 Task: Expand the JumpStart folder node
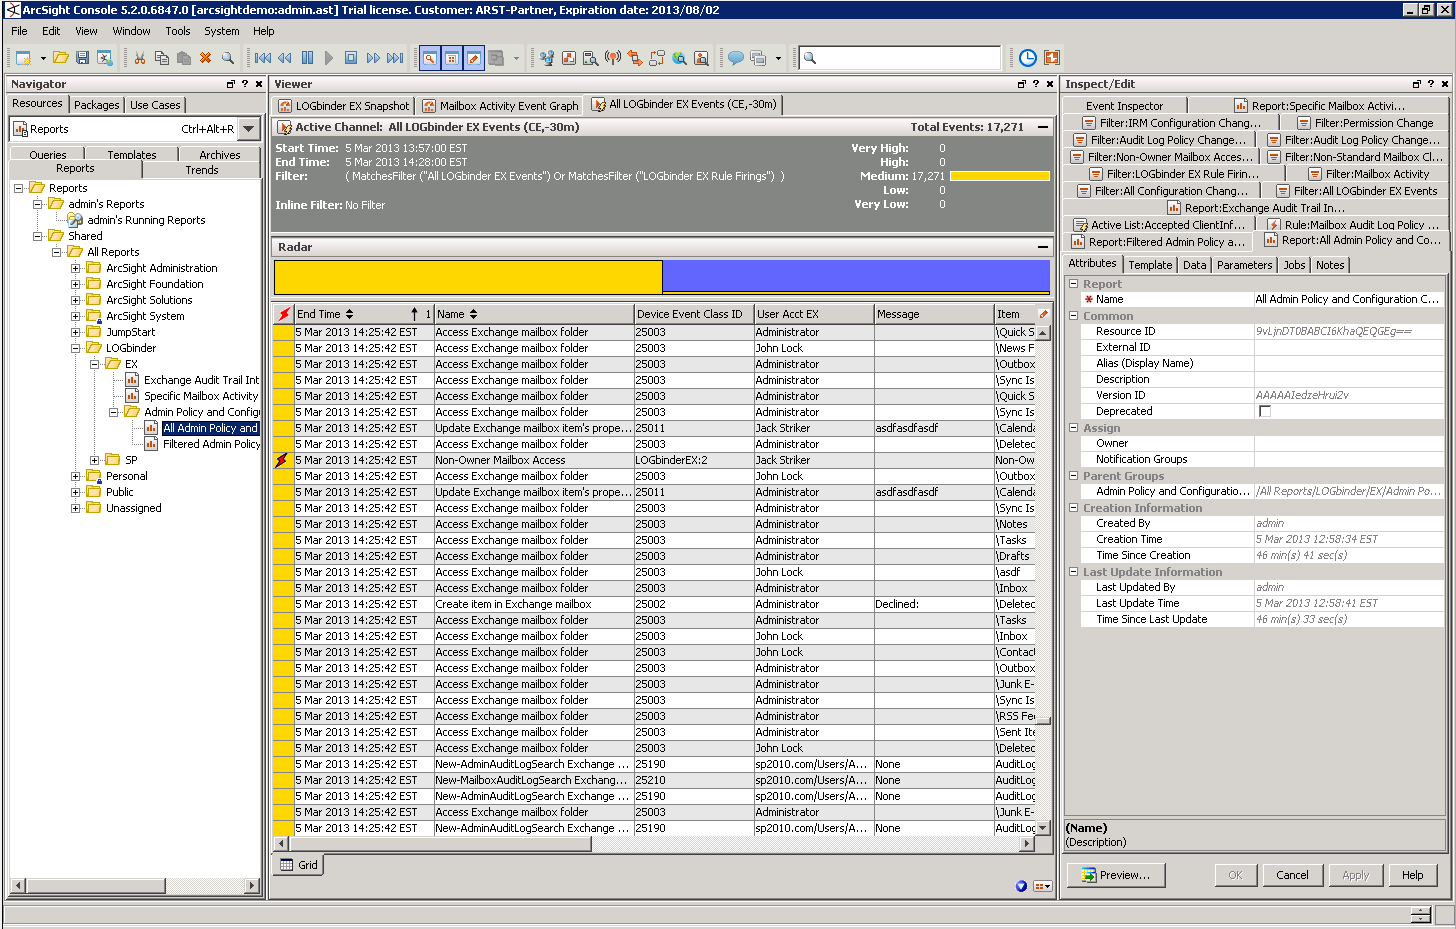point(75,332)
